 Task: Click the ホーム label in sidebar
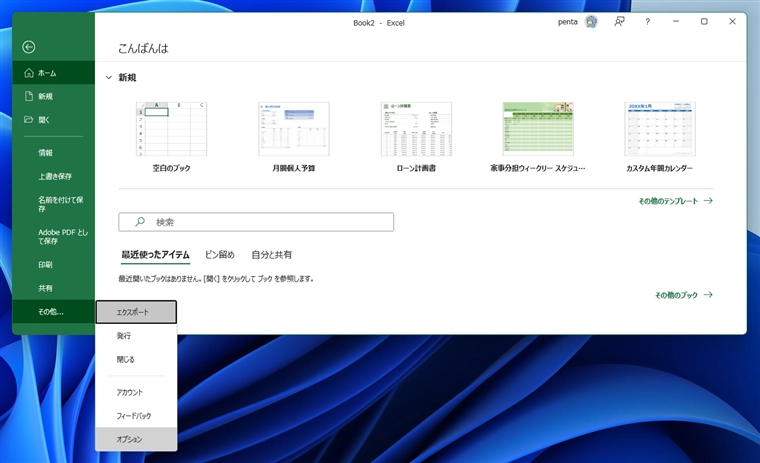click(x=47, y=73)
